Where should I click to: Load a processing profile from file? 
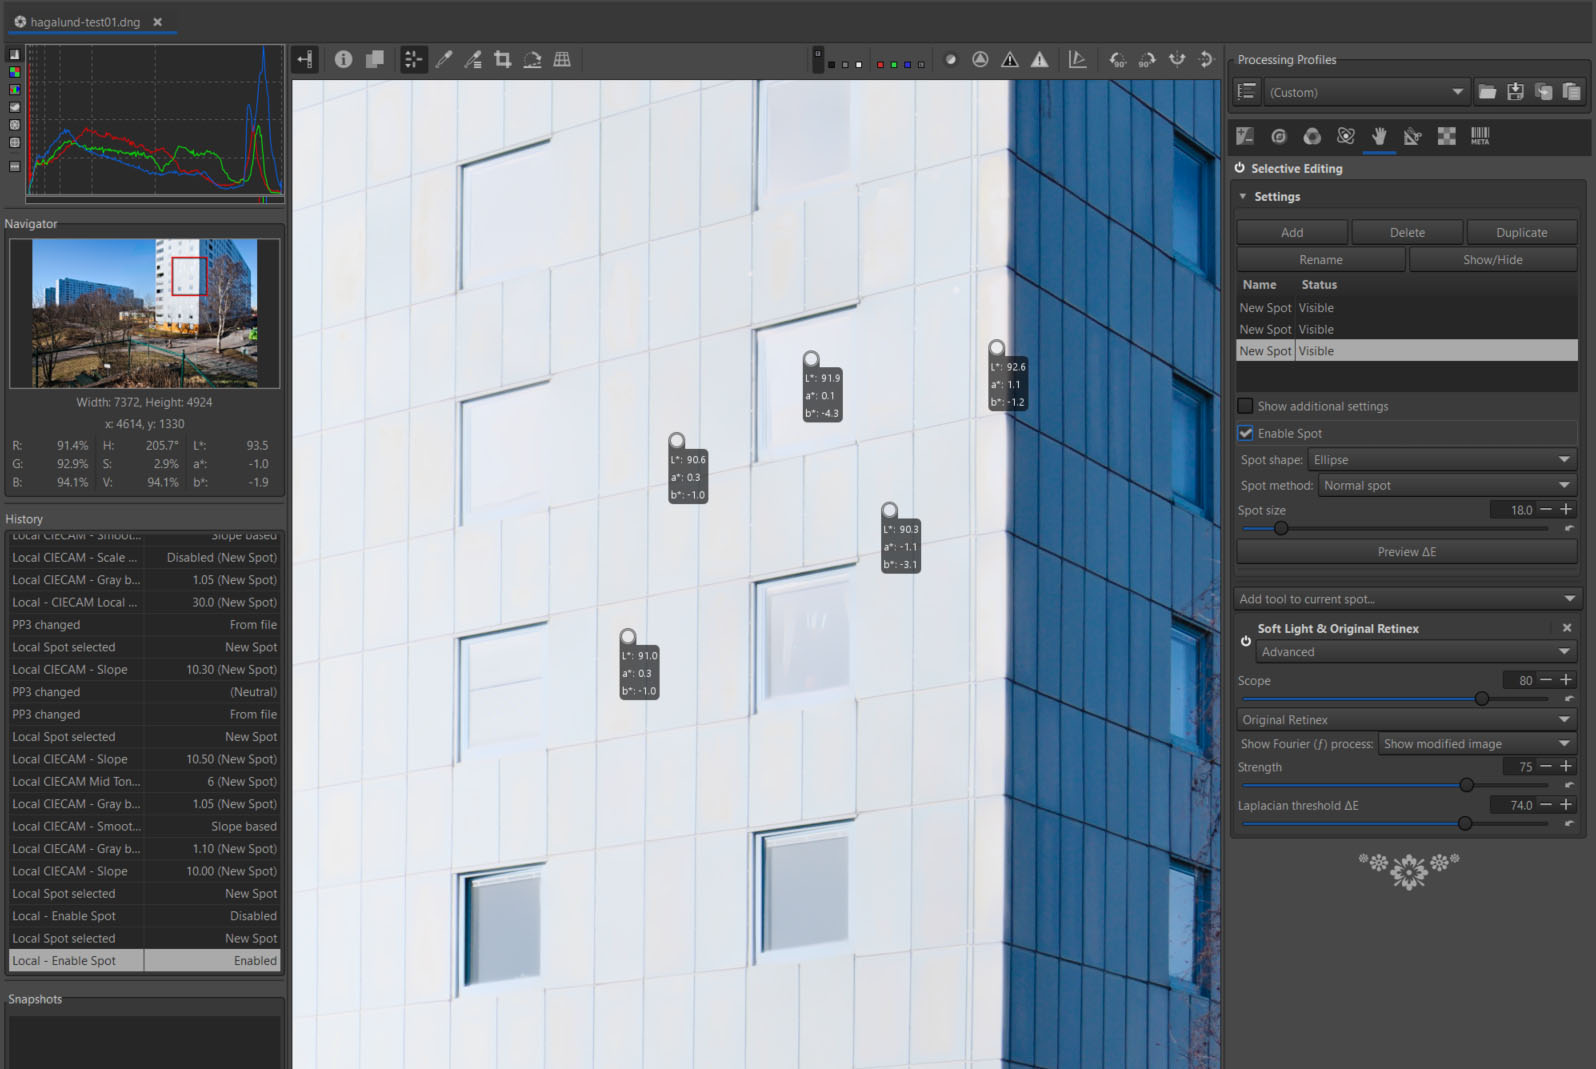pyautogui.click(x=1487, y=92)
